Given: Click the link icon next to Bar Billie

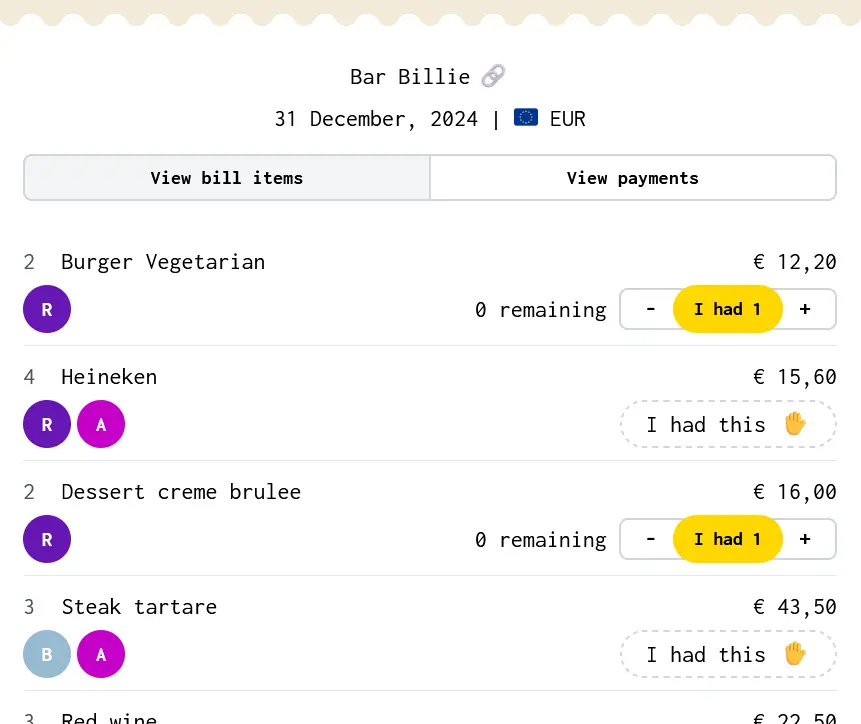Looking at the screenshot, I should coord(491,75).
